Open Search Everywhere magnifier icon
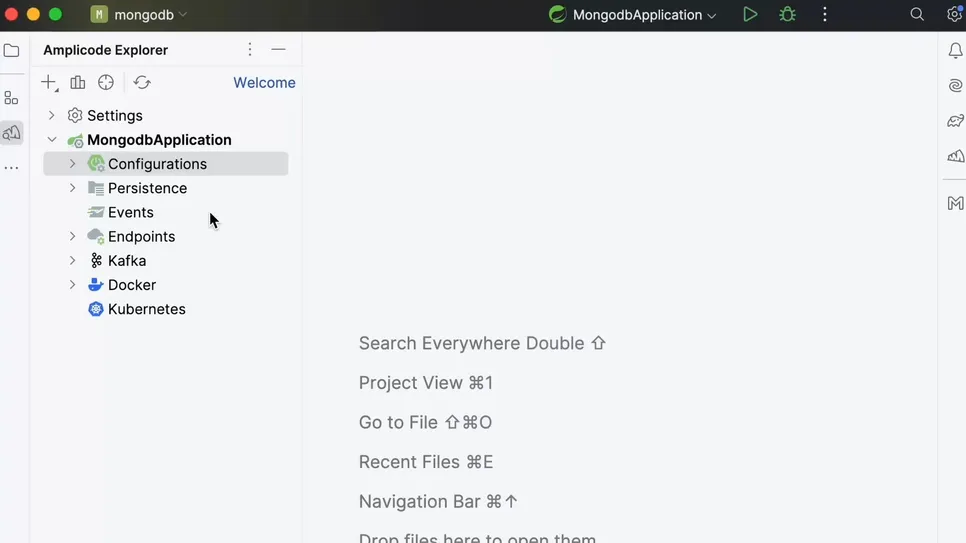Screen dimensions: 966x543 click(x=917, y=14)
